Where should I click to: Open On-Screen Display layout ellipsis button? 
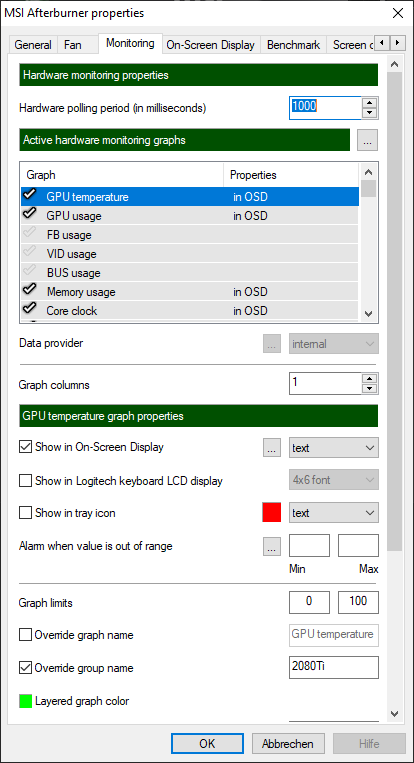(x=272, y=448)
